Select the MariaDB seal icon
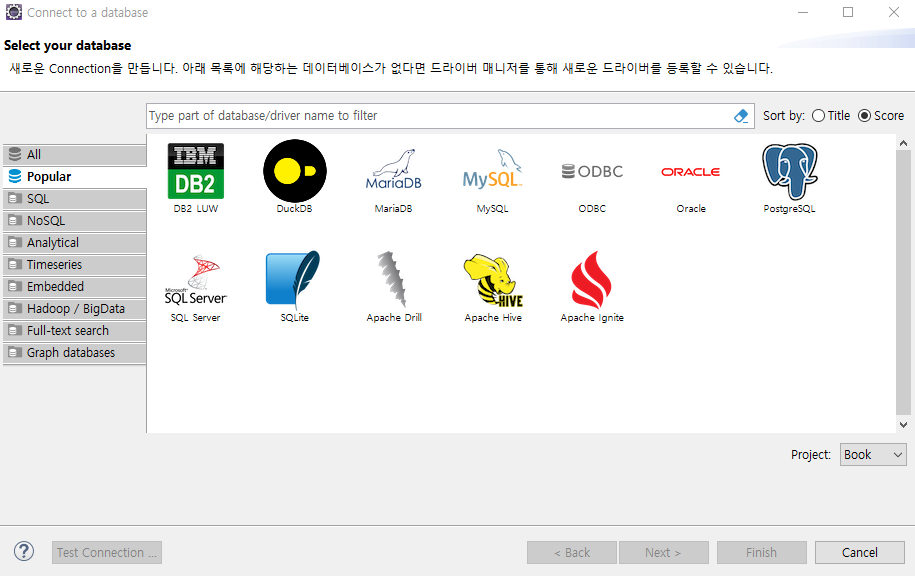915x576 pixels. pos(394,170)
